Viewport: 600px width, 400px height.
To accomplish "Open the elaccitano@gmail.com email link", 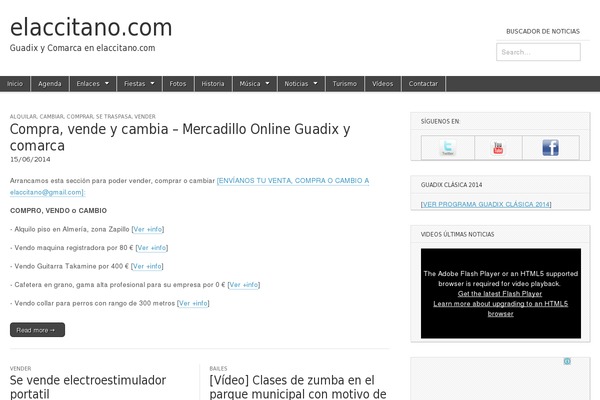I will coord(46,193).
